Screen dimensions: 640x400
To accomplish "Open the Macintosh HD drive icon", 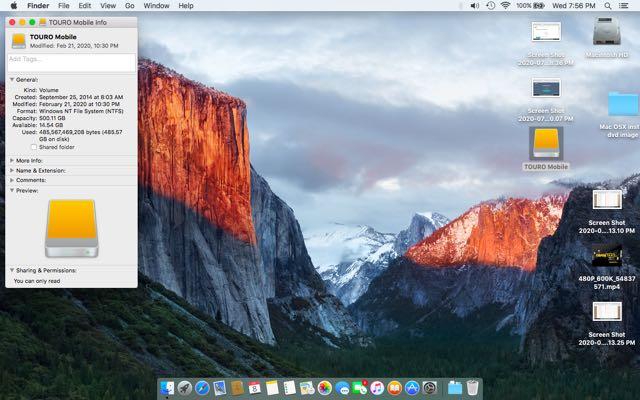I will pos(606,32).
